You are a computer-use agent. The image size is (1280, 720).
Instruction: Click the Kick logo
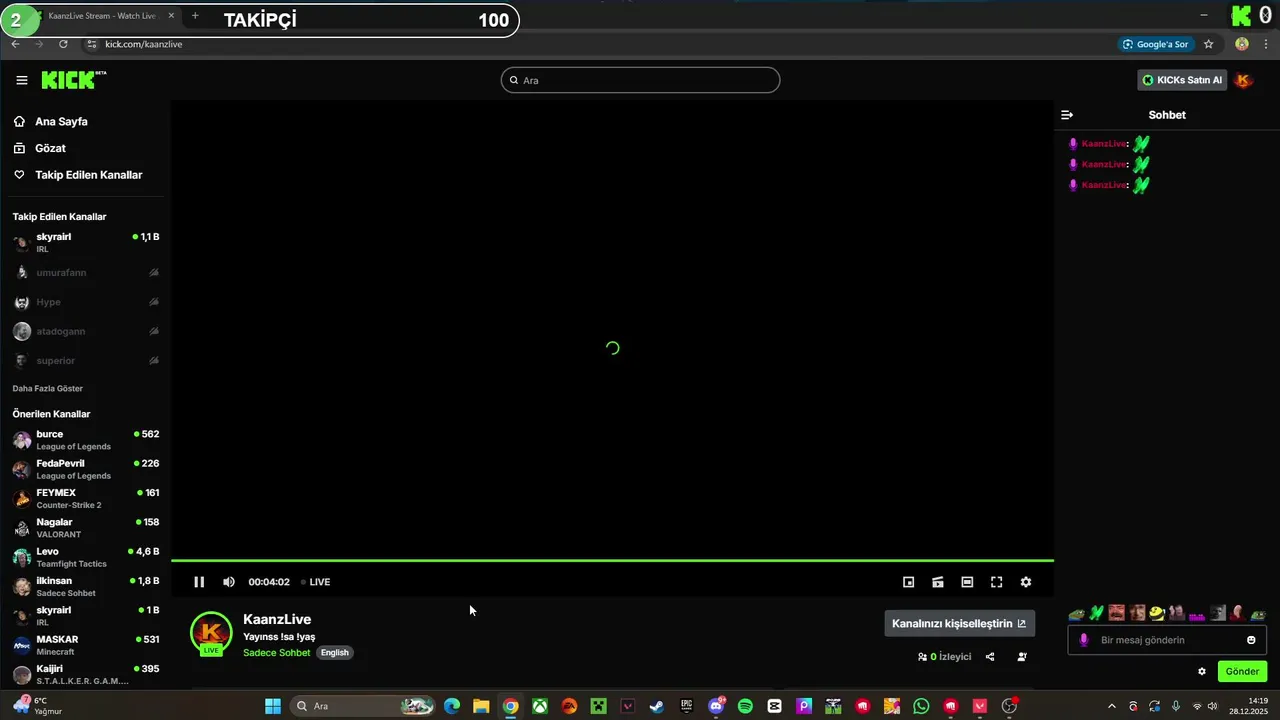(x=73, y=80)
